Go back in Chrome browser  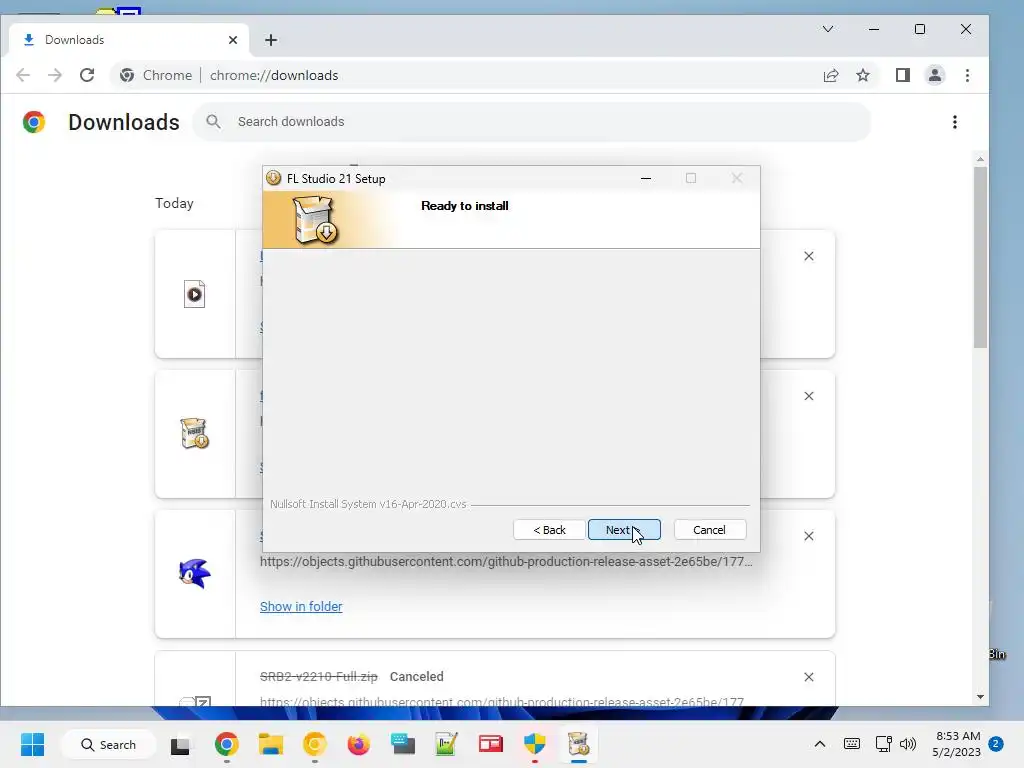(x=23, y=75)
